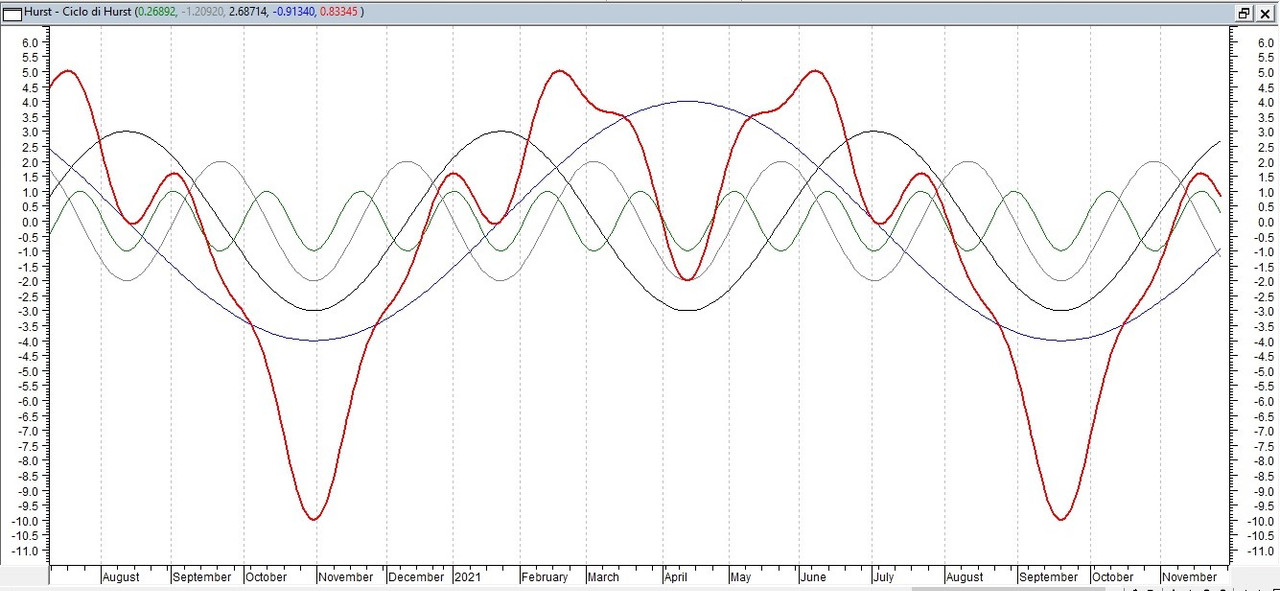This screenshot has width=1280, height=591.
Task: Click the 0.0 label on left axis
Action: point(30,222)
